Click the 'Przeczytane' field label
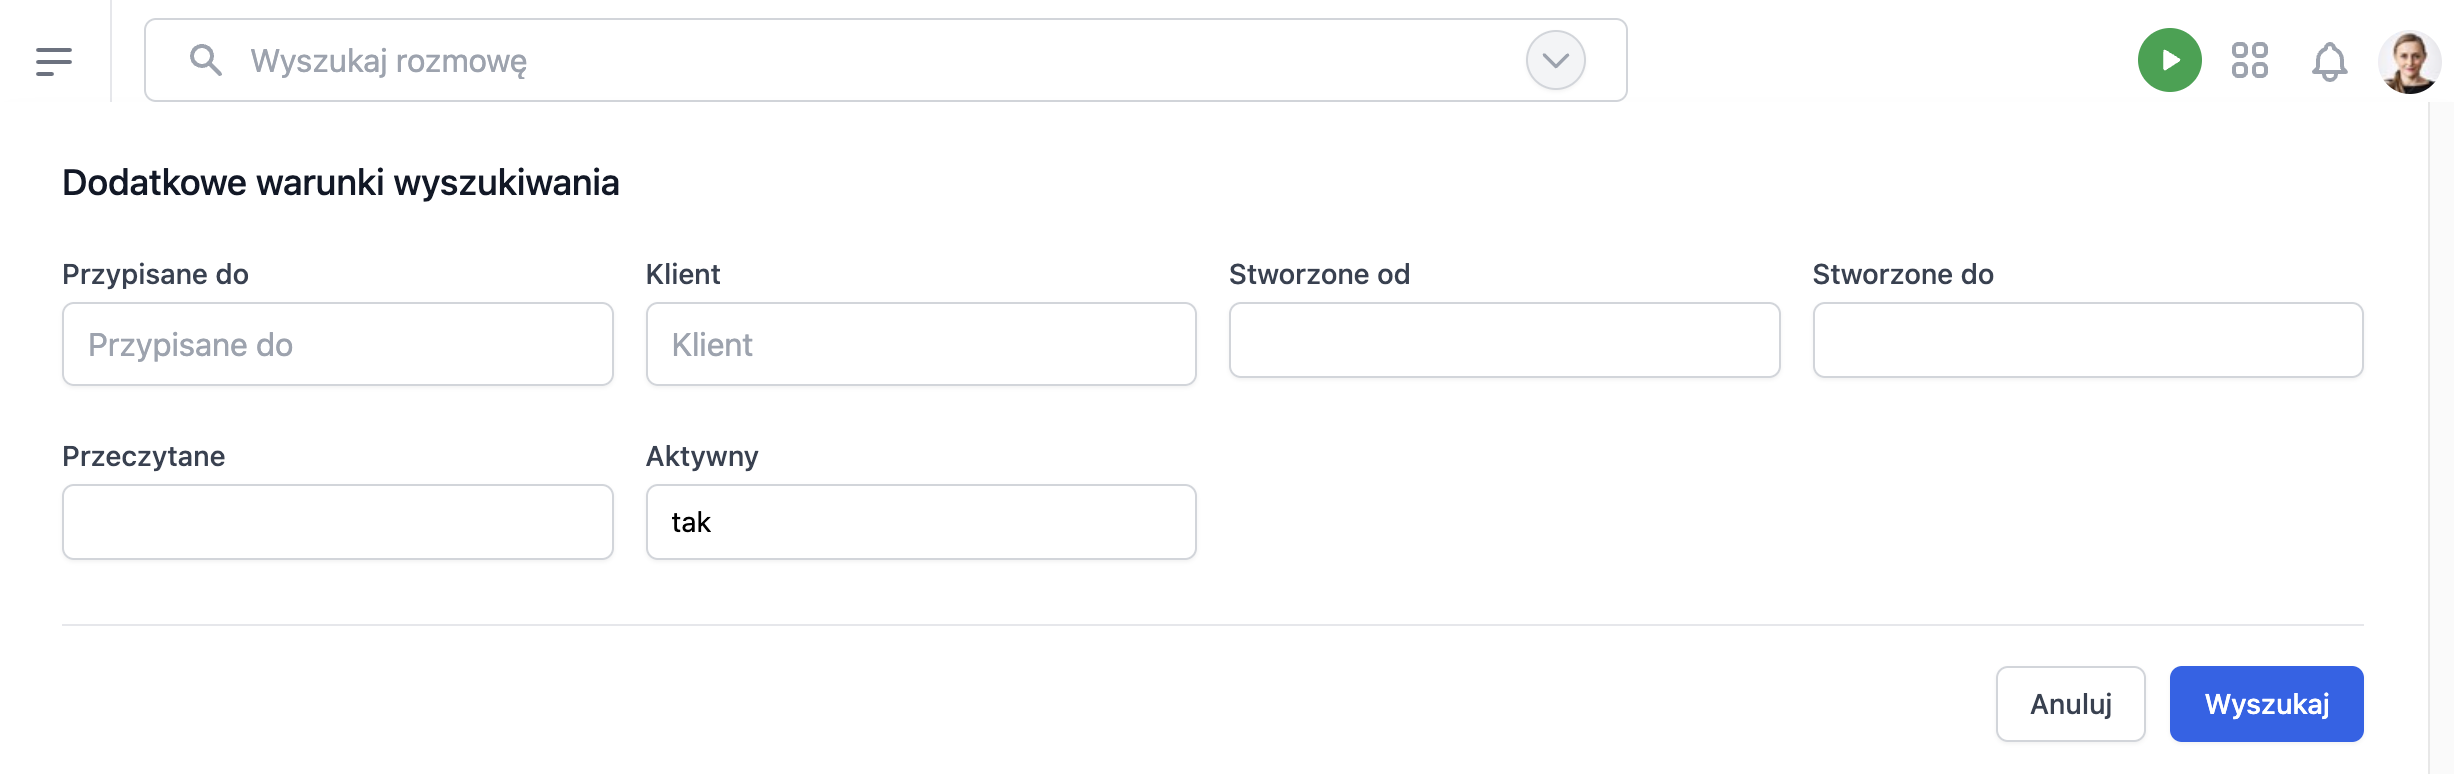The height and width of the screenshot is (774, 2454). [x=143, y=456]
